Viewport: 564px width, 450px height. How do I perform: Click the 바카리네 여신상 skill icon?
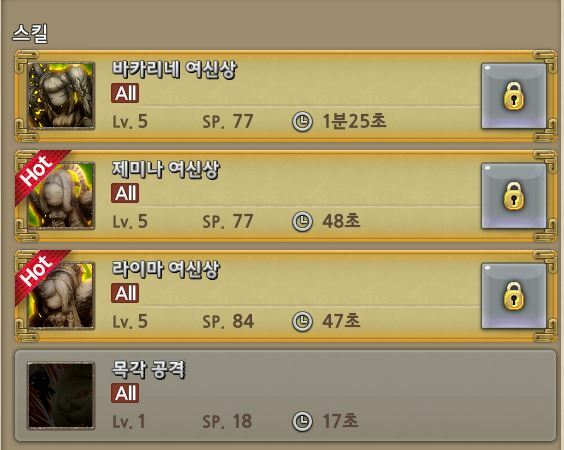click(x=61, y=96)
